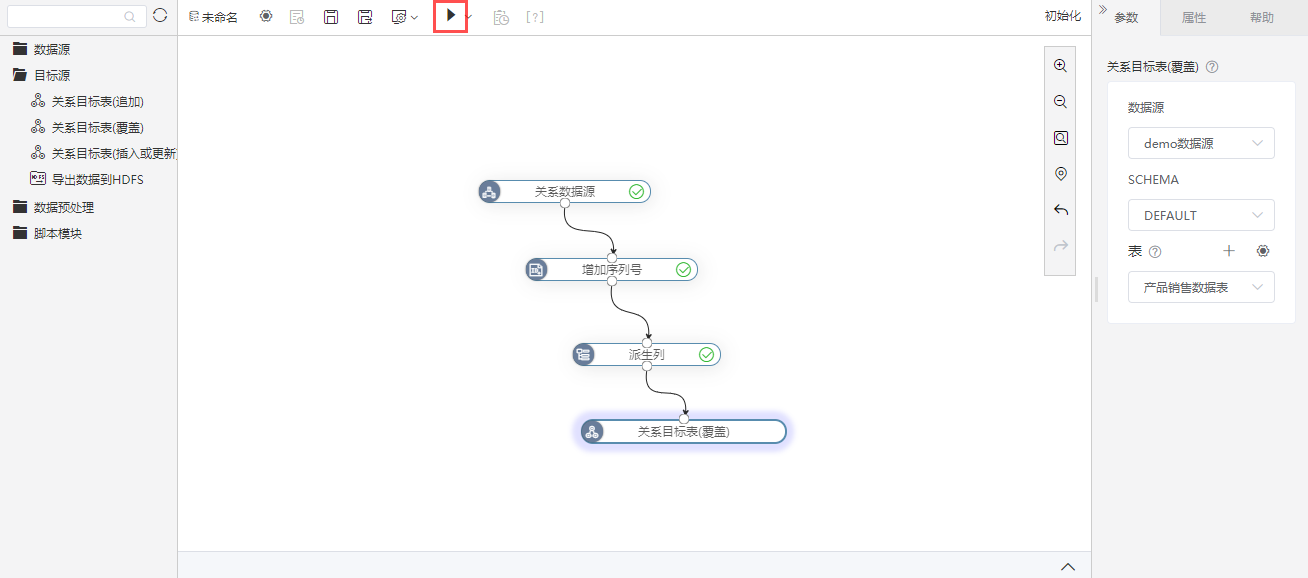Image resolution: width=1308 pixels, height=578 pixels.
Task: Run the workflow with the play button
Action: coord(451,16)
